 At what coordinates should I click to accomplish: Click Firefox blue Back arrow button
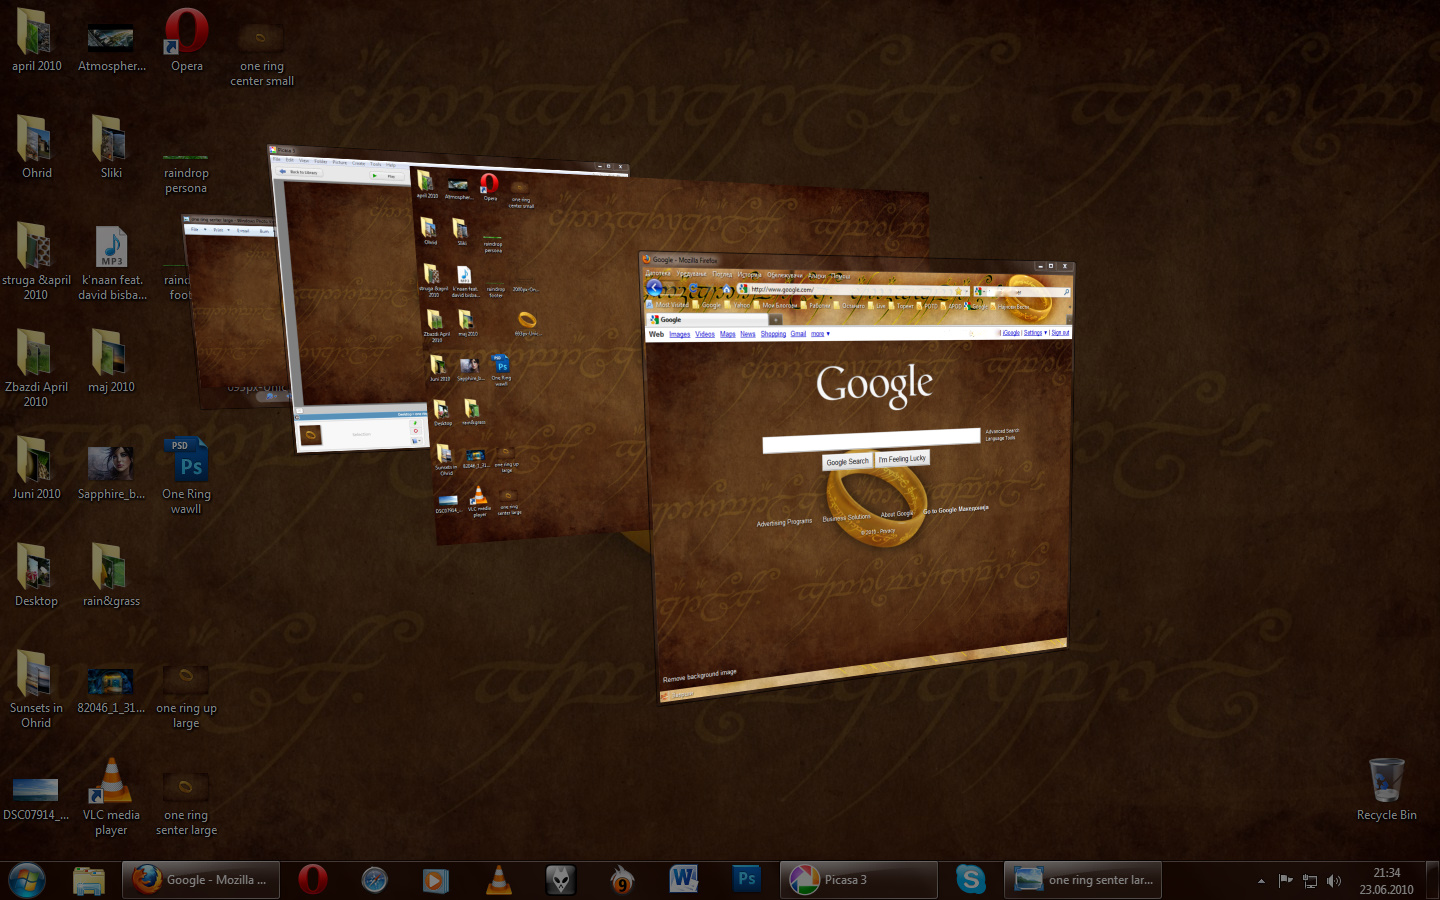654,288
